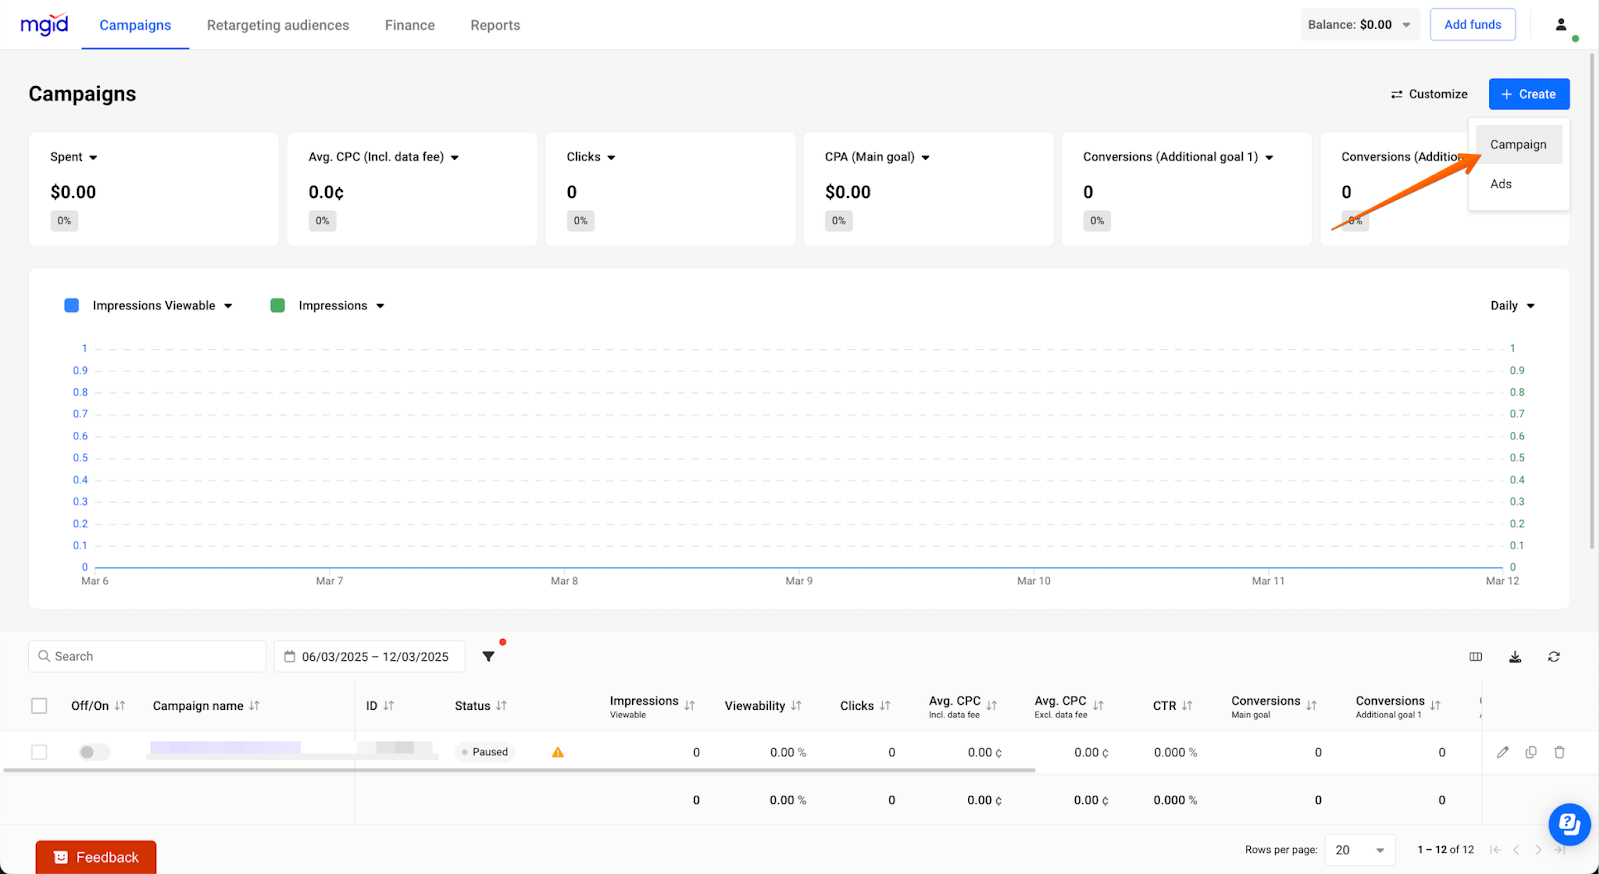The height and width of the screenshot is (874, 1600).
Task: Switch to the Finance tab
Action: [x=410, y=25]
